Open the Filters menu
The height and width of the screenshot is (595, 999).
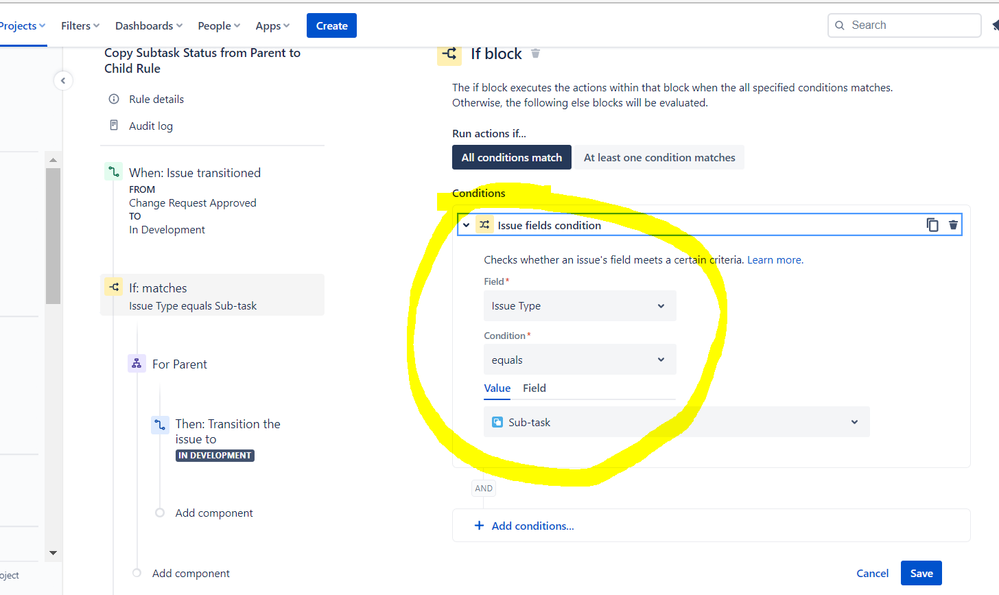tap(80, 25)
